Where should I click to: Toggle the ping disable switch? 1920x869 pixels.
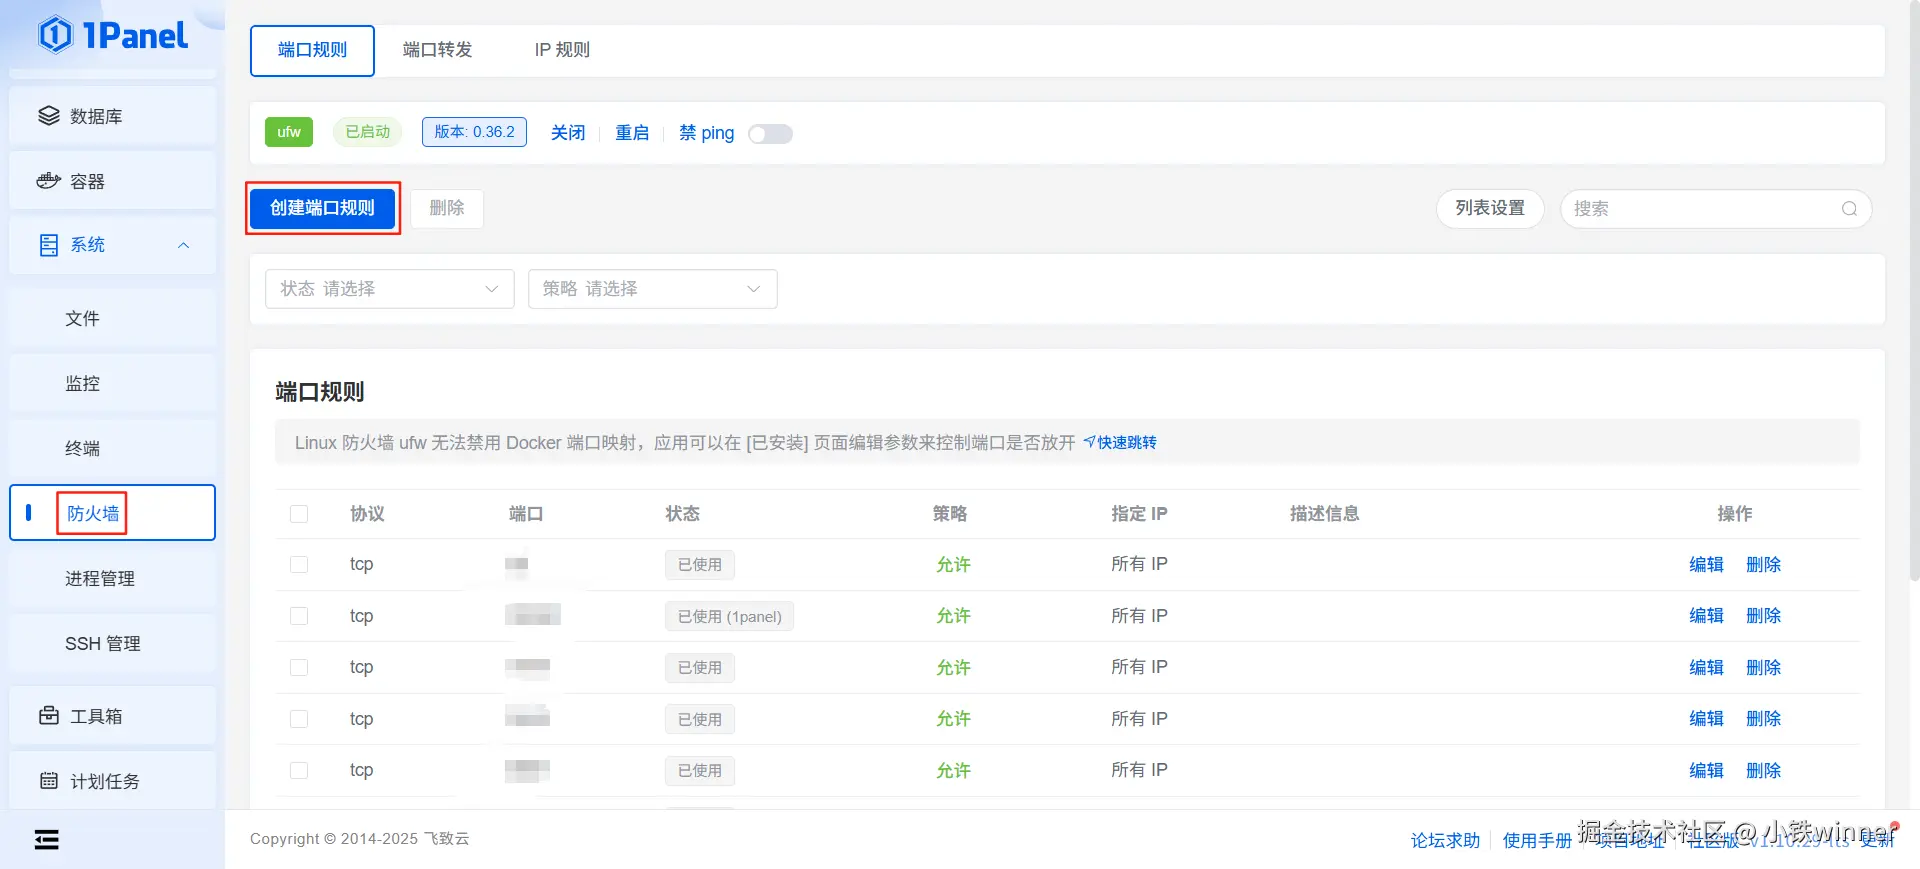click(x=770, y=134)
